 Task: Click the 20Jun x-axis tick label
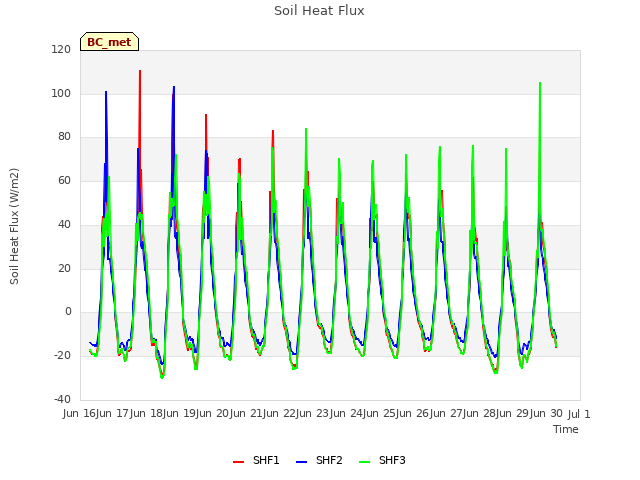tap(231, 414)
